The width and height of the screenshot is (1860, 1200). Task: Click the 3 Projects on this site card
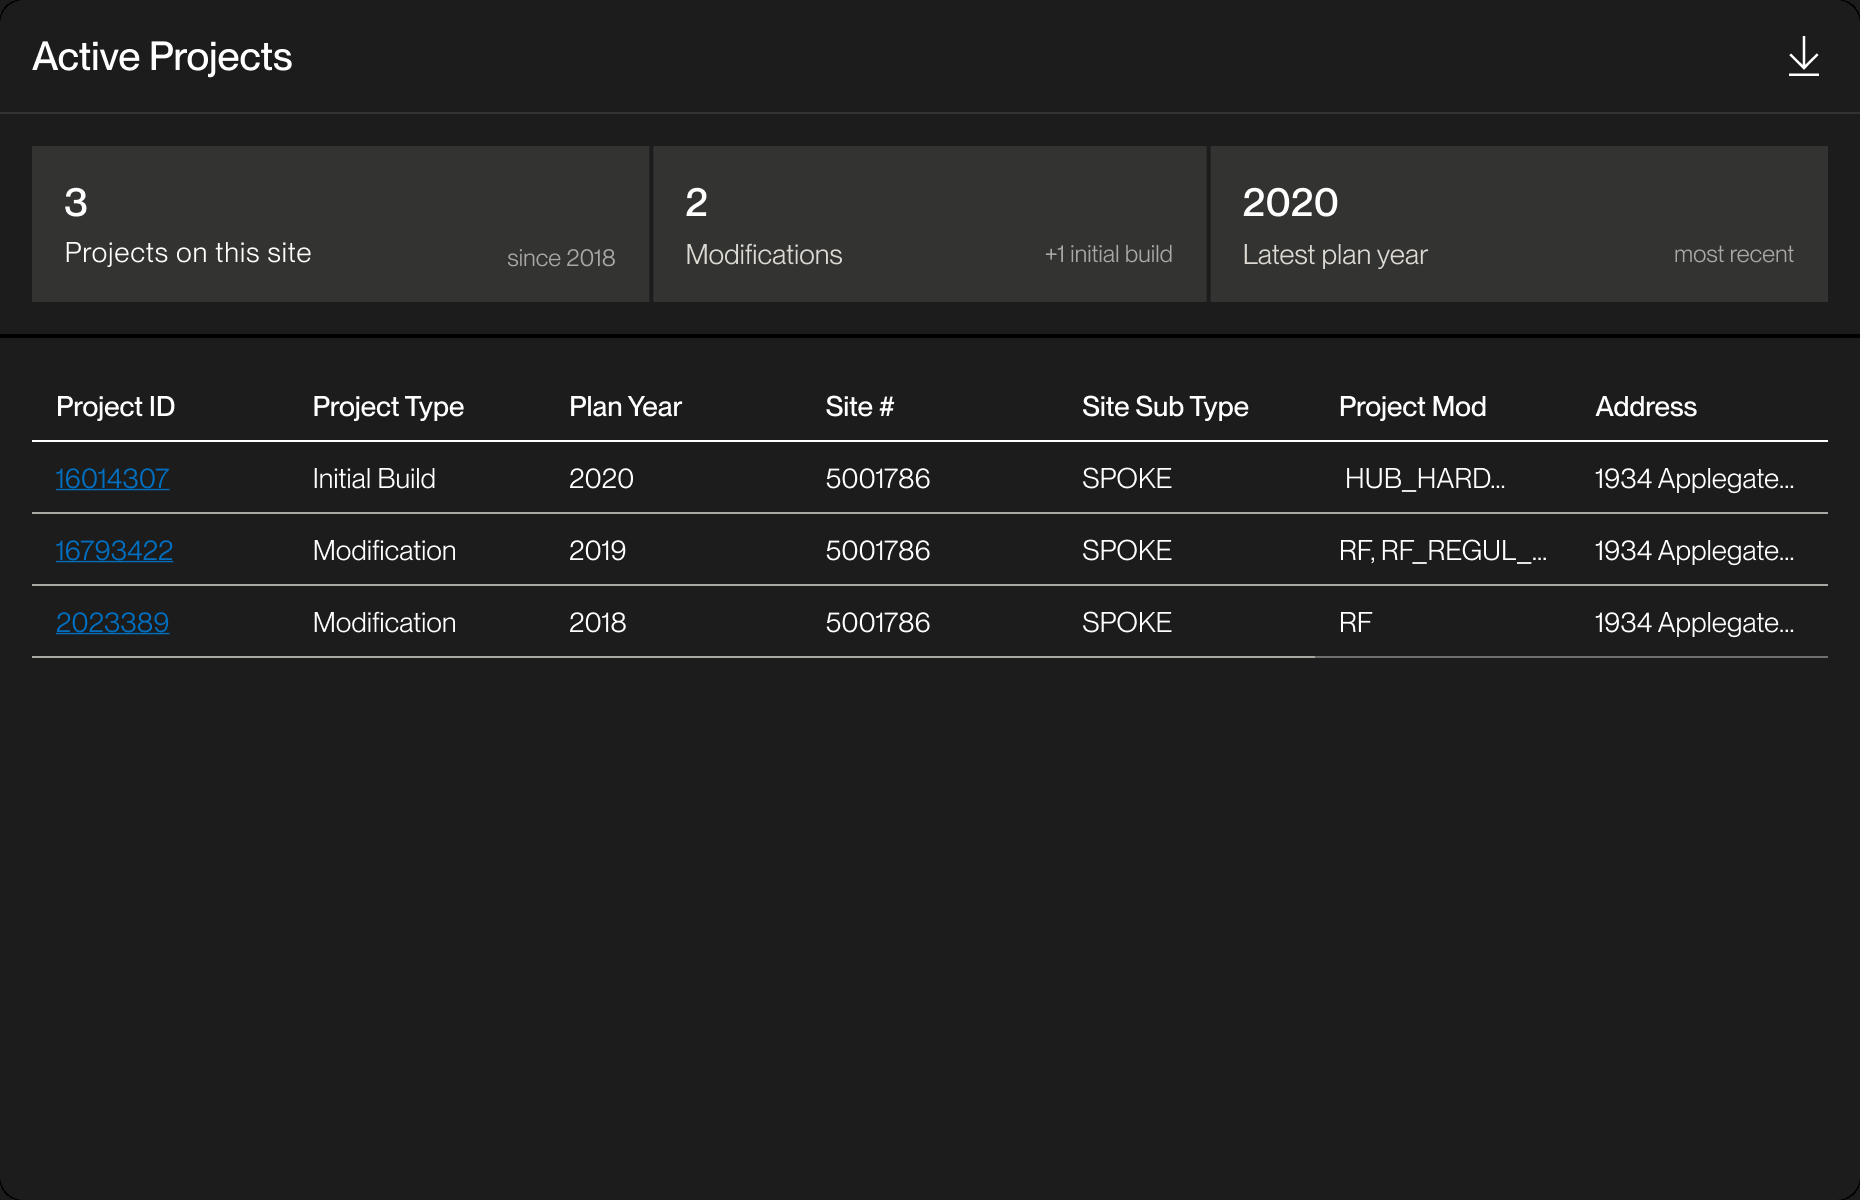pyautogui.click(x=340, y=224)
